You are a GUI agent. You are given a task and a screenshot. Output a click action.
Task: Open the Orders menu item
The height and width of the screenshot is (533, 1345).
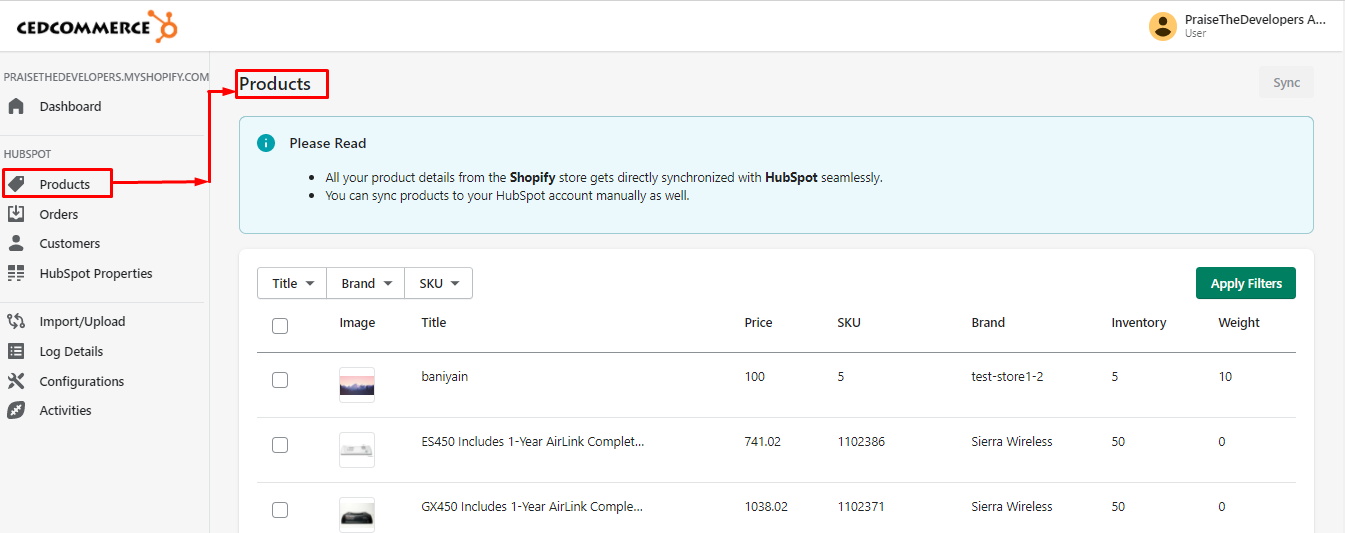(x=58, y=214)
